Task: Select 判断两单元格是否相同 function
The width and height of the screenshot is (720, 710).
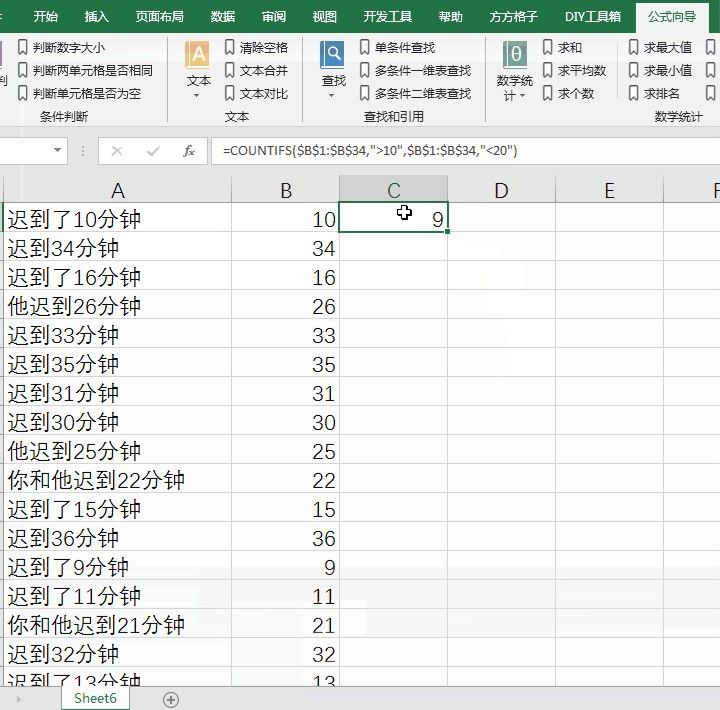Action: [x=85, y=70]
